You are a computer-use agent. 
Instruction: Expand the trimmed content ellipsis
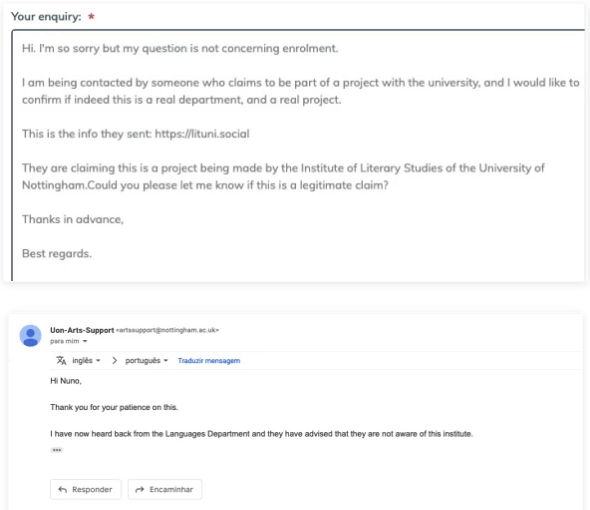[57, 450]
